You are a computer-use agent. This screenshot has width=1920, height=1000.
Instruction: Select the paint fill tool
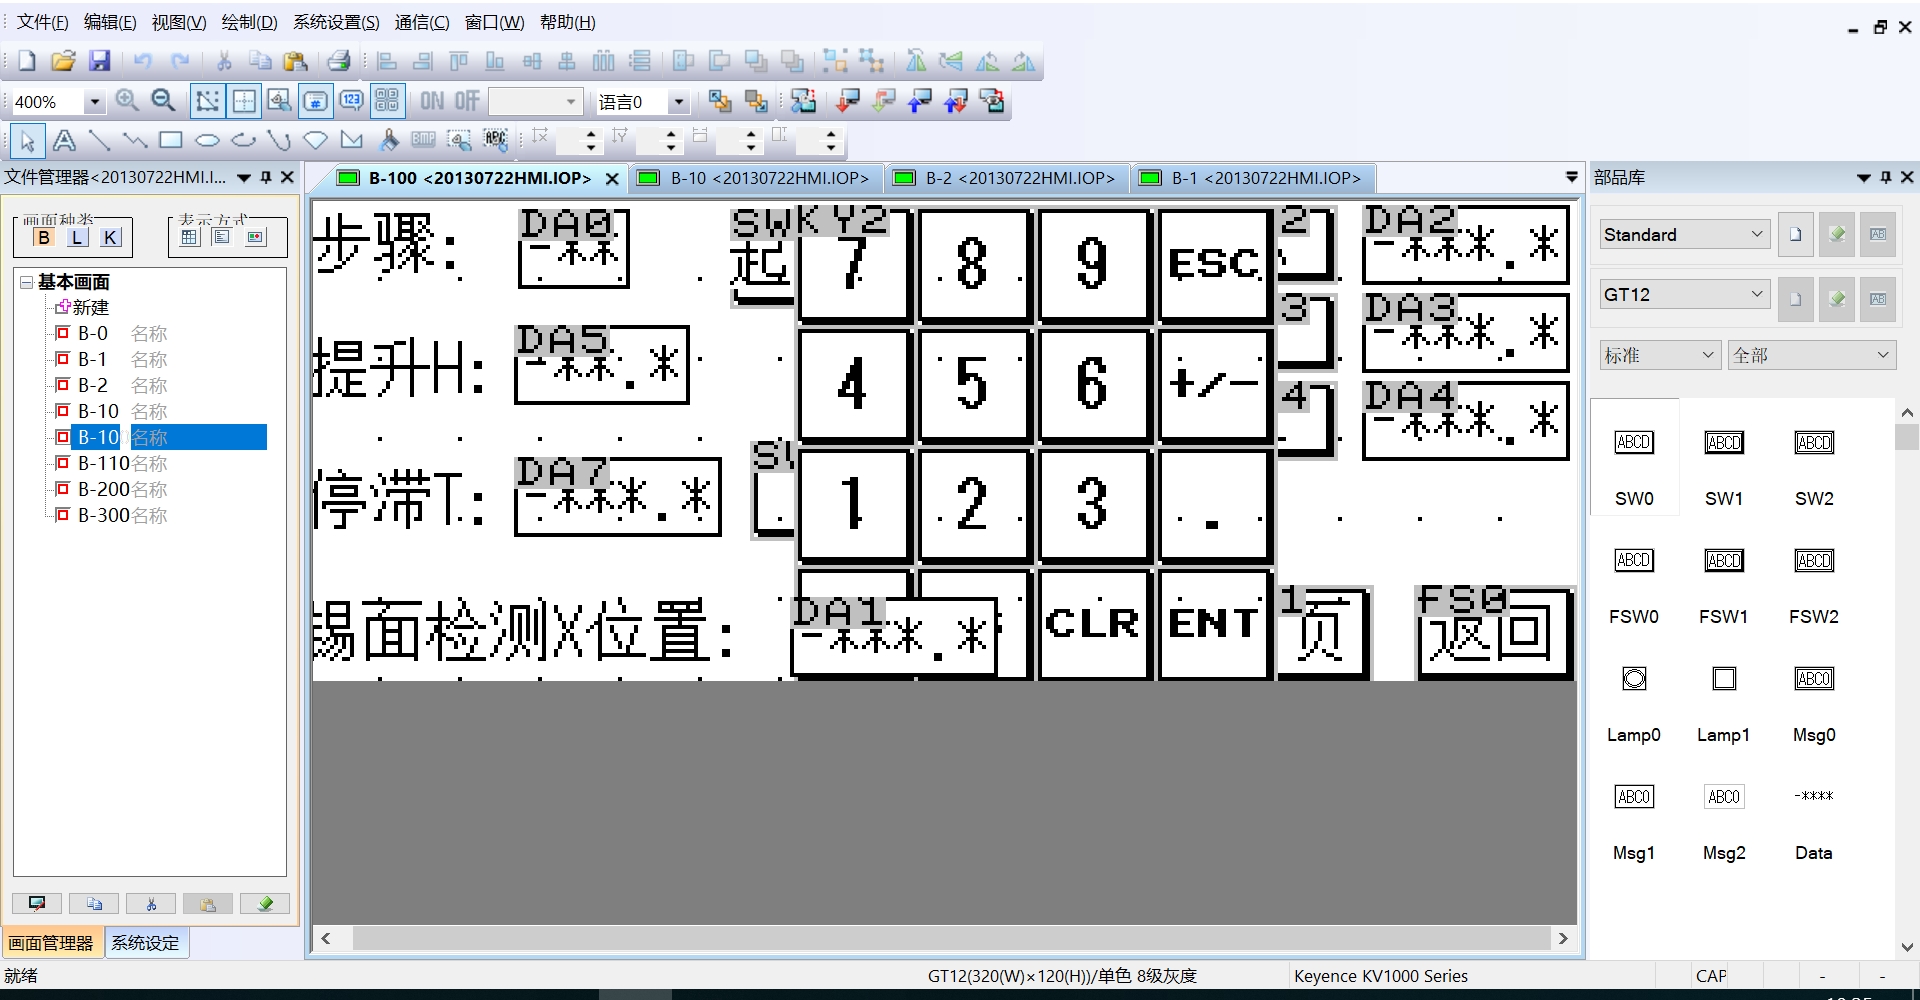[x=389, y=141]
